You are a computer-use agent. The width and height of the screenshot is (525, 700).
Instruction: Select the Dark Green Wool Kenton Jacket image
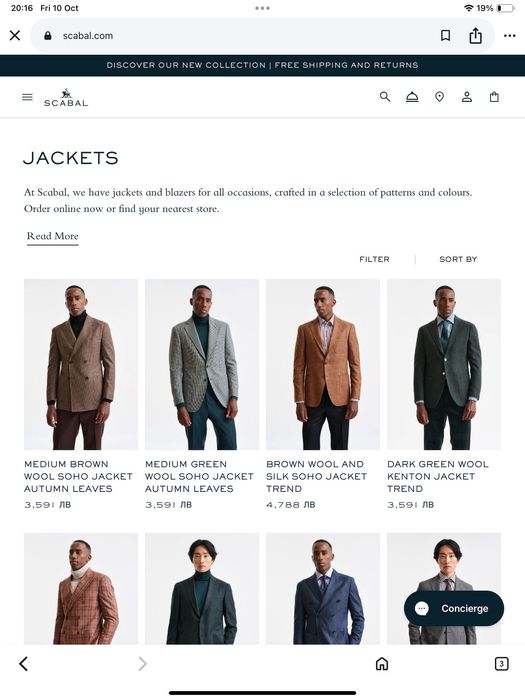[444, 364]
